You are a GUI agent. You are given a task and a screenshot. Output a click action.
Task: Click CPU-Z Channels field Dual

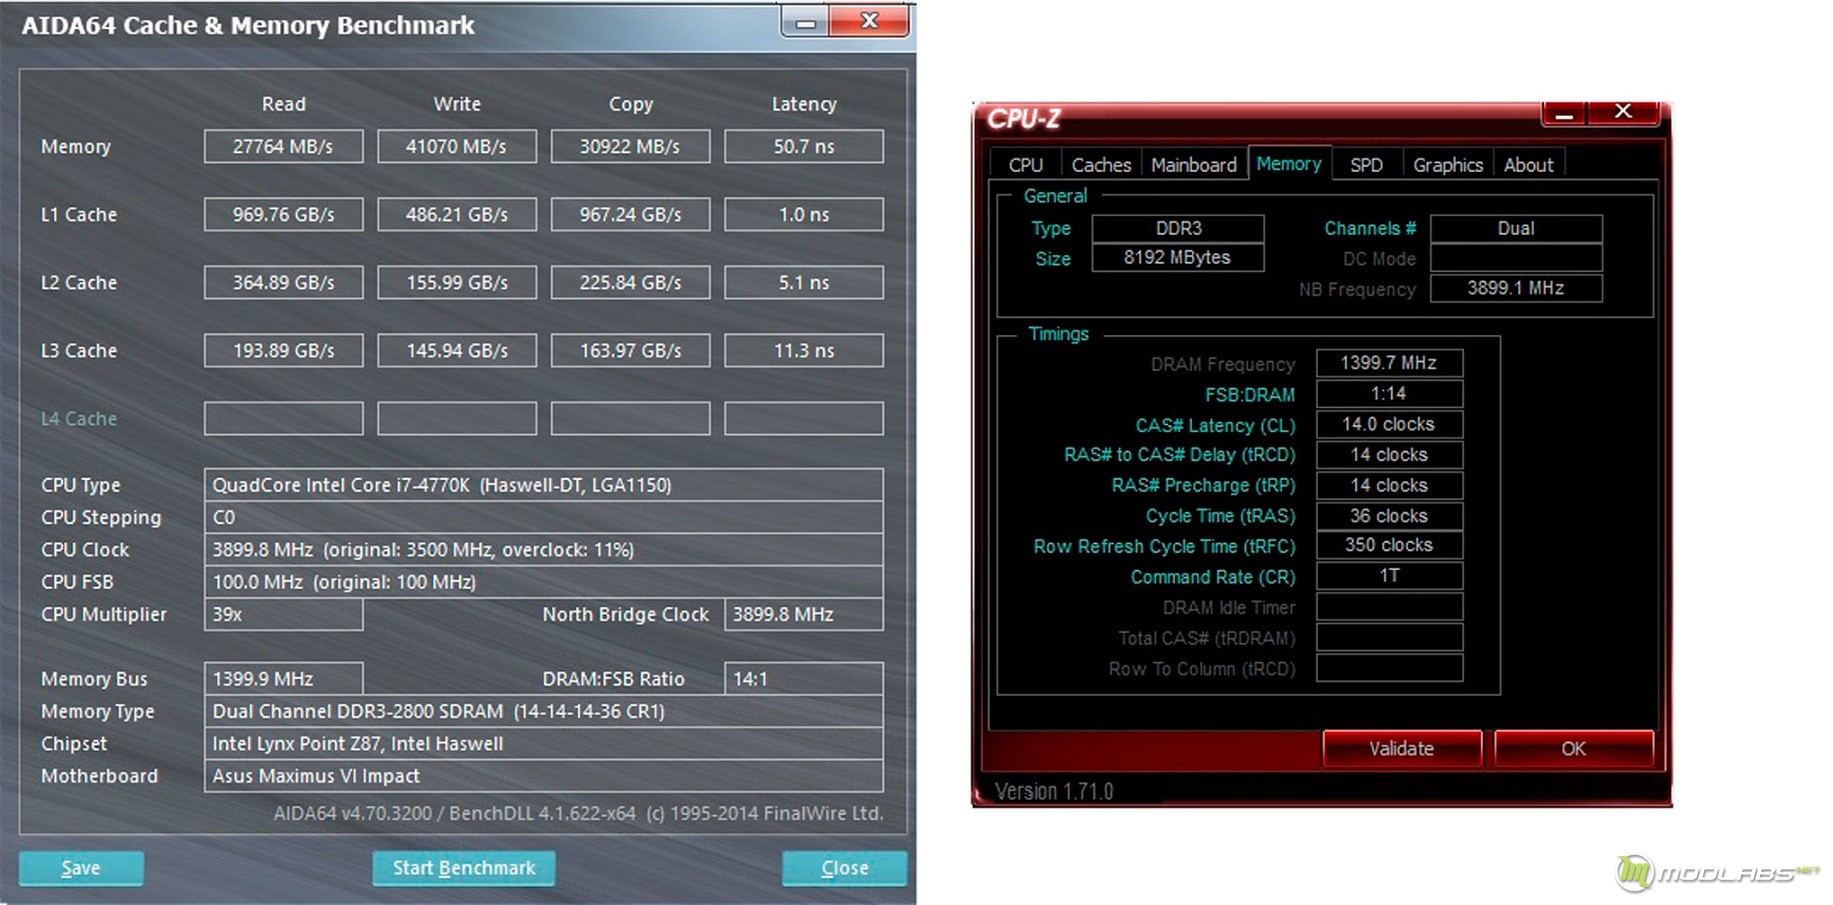(1516, 228)
